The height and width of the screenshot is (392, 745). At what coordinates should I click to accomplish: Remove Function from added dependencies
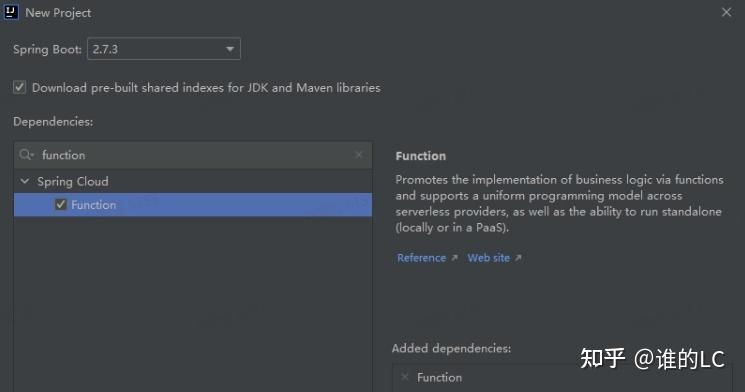405,377
